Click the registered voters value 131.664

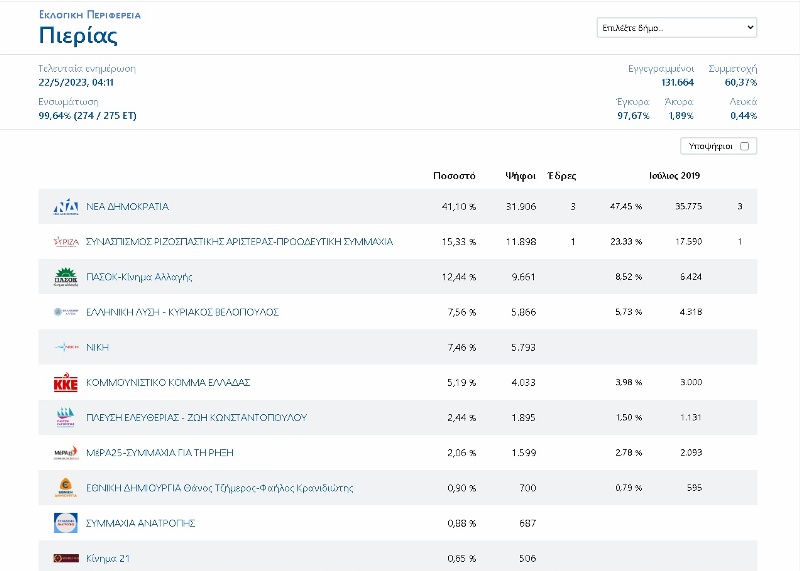tap(678, 83)
